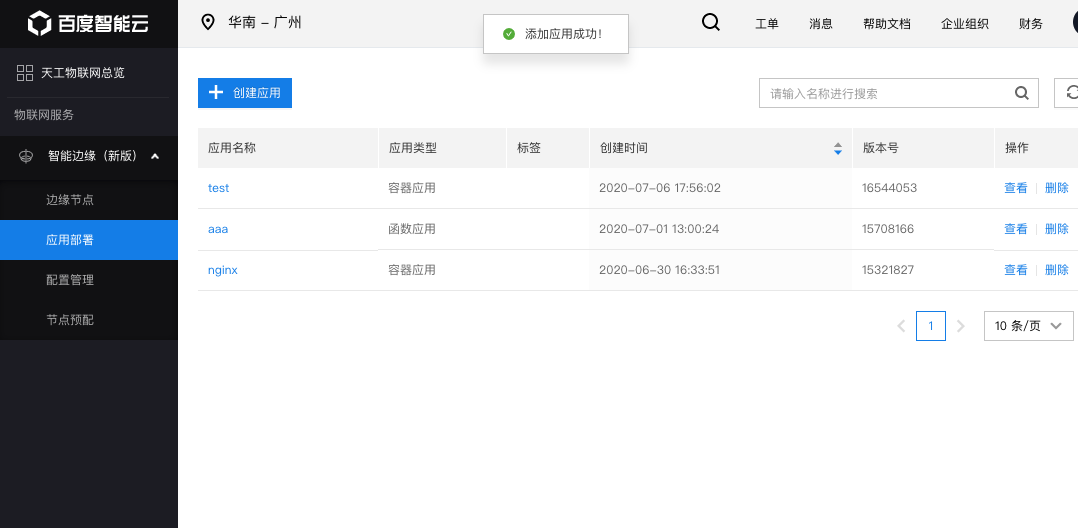Screen dimensions: 1078x528
Task: Click the previous page arrow
Action: [901, 326]
